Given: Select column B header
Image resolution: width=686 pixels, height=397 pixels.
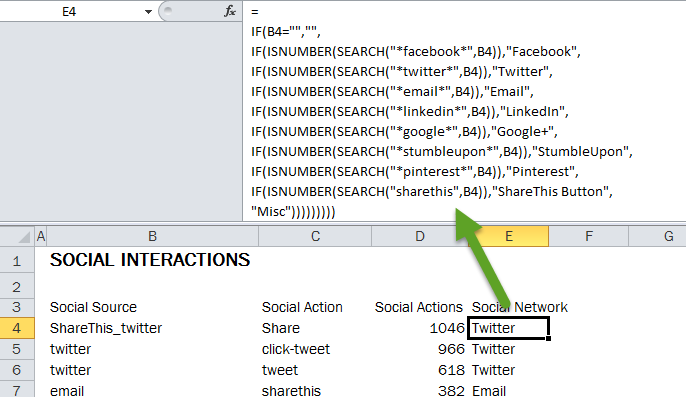Looking at the screenshot, I should pyautogui.click(x=152, y=236).
